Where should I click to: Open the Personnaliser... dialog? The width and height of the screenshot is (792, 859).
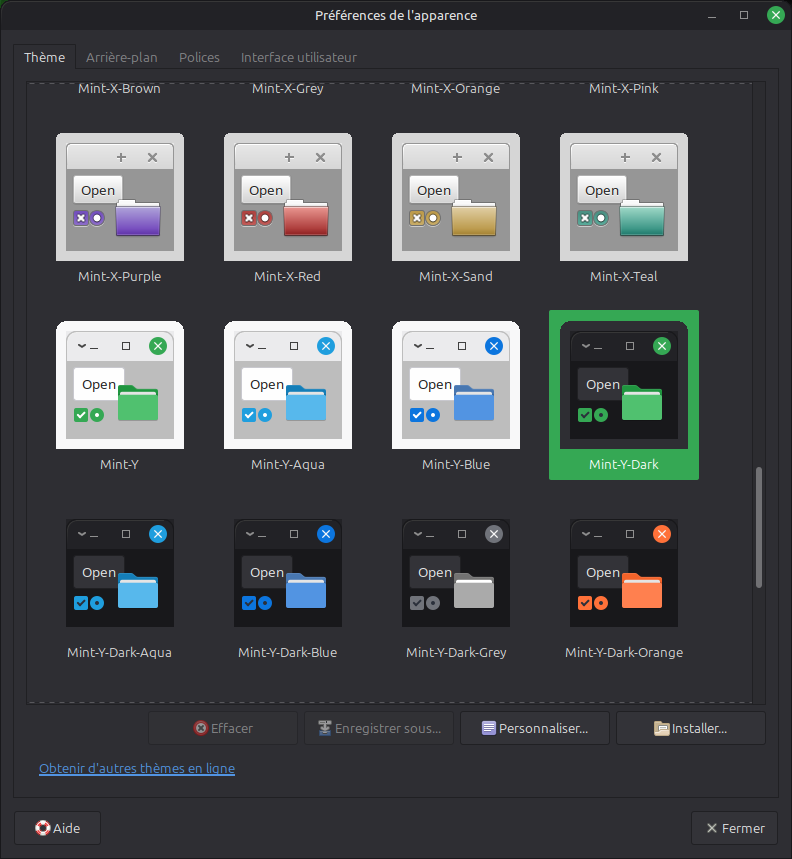535,728
